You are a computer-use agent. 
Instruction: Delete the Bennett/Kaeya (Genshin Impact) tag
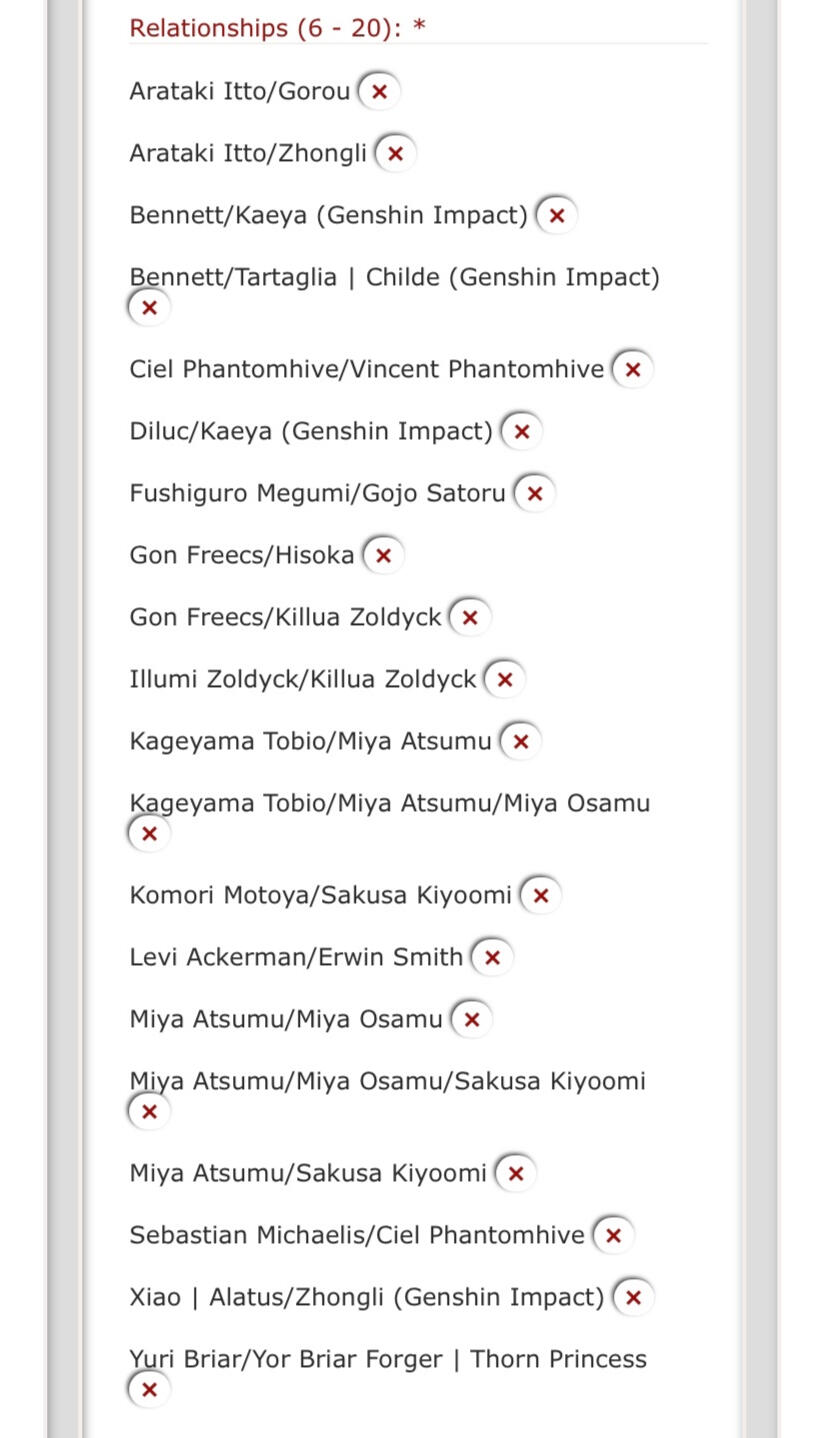(557, 216)
